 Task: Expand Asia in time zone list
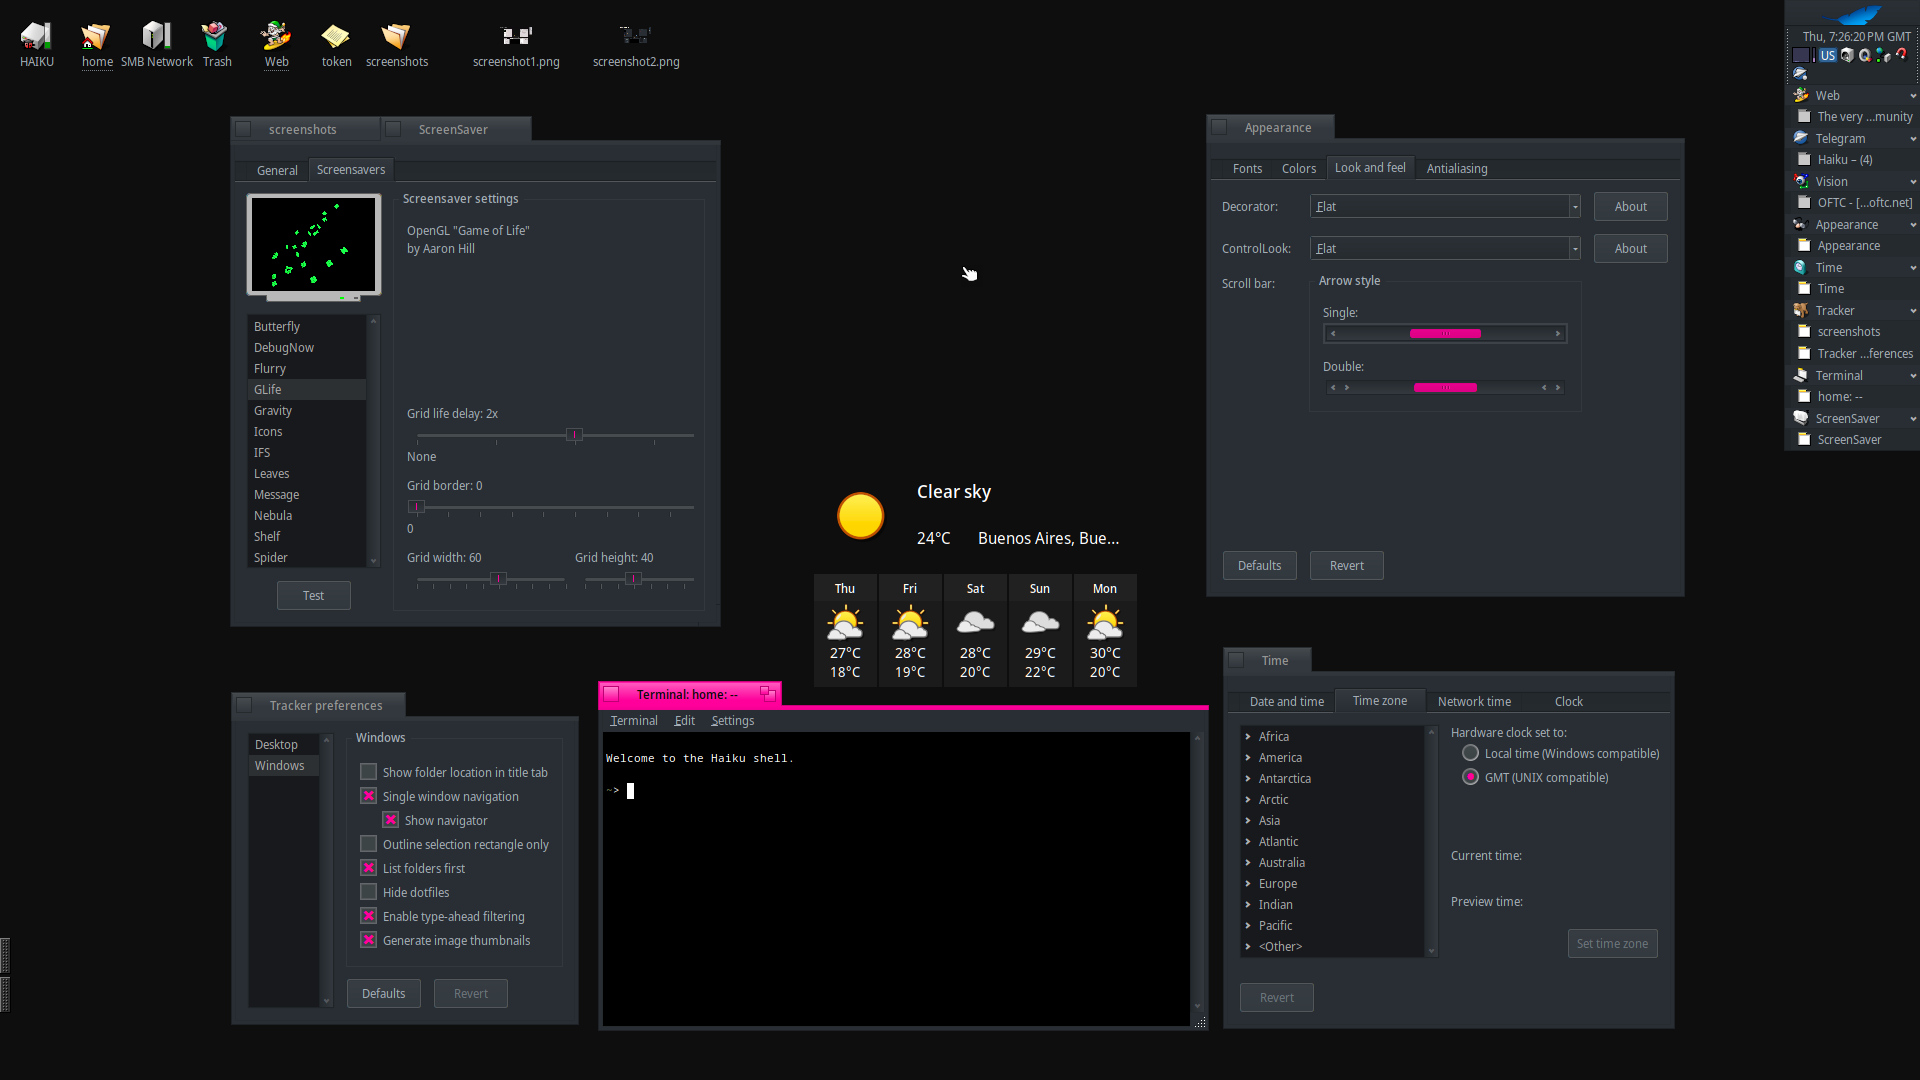click(1248, 820)
